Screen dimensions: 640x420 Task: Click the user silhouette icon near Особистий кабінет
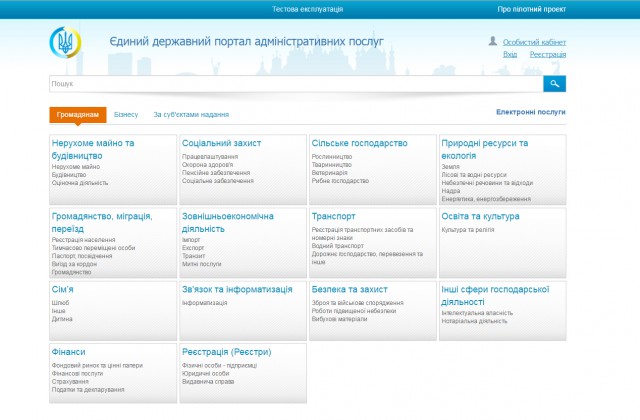[492, 42]
